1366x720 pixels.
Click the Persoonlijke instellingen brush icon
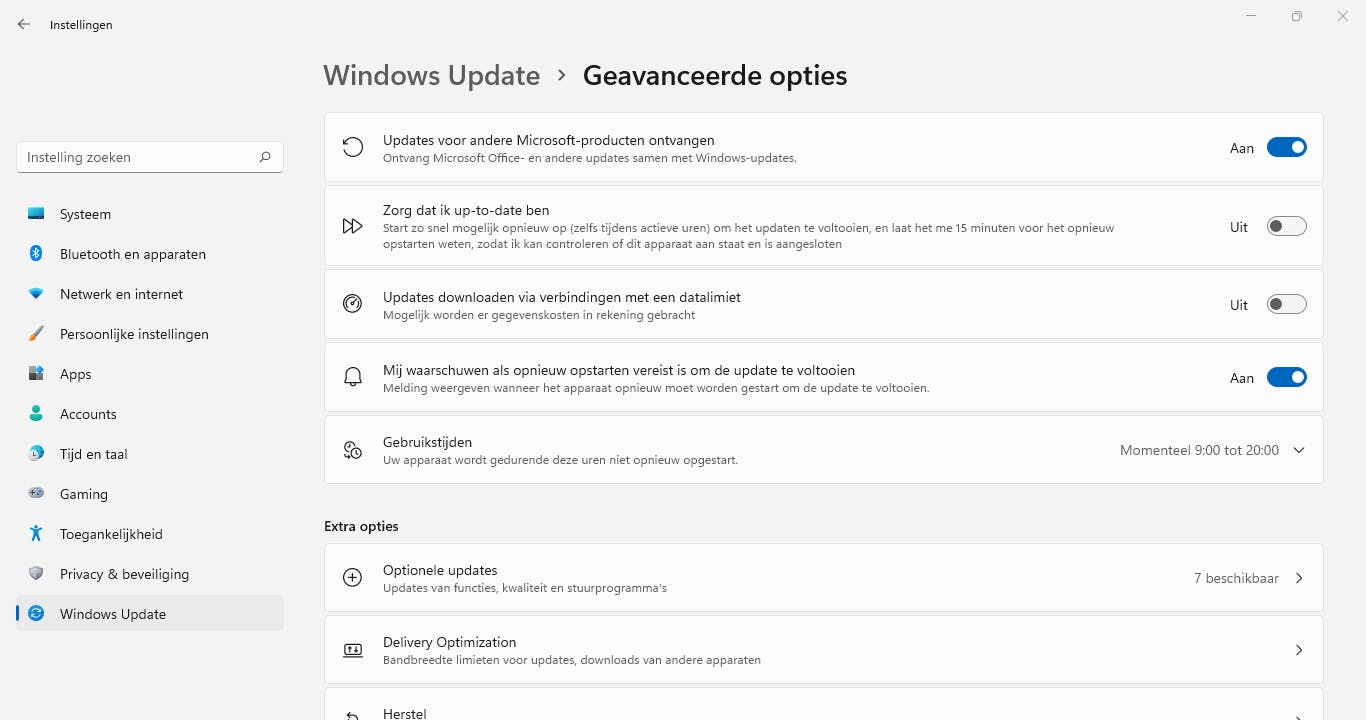36,334
